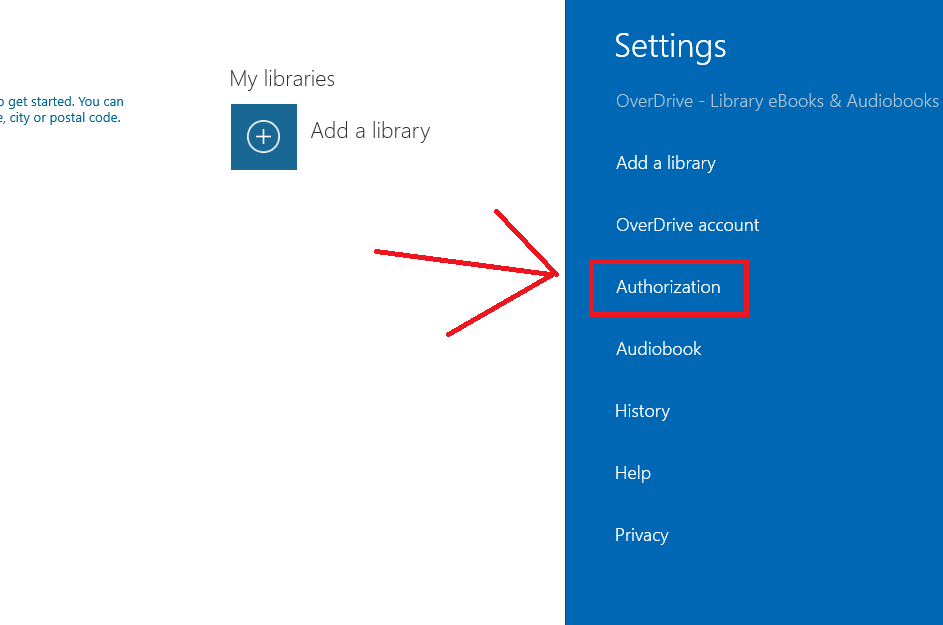Click the 'get started. You can' help text
This screenshot has height=625, width=943.
point(65,102)
